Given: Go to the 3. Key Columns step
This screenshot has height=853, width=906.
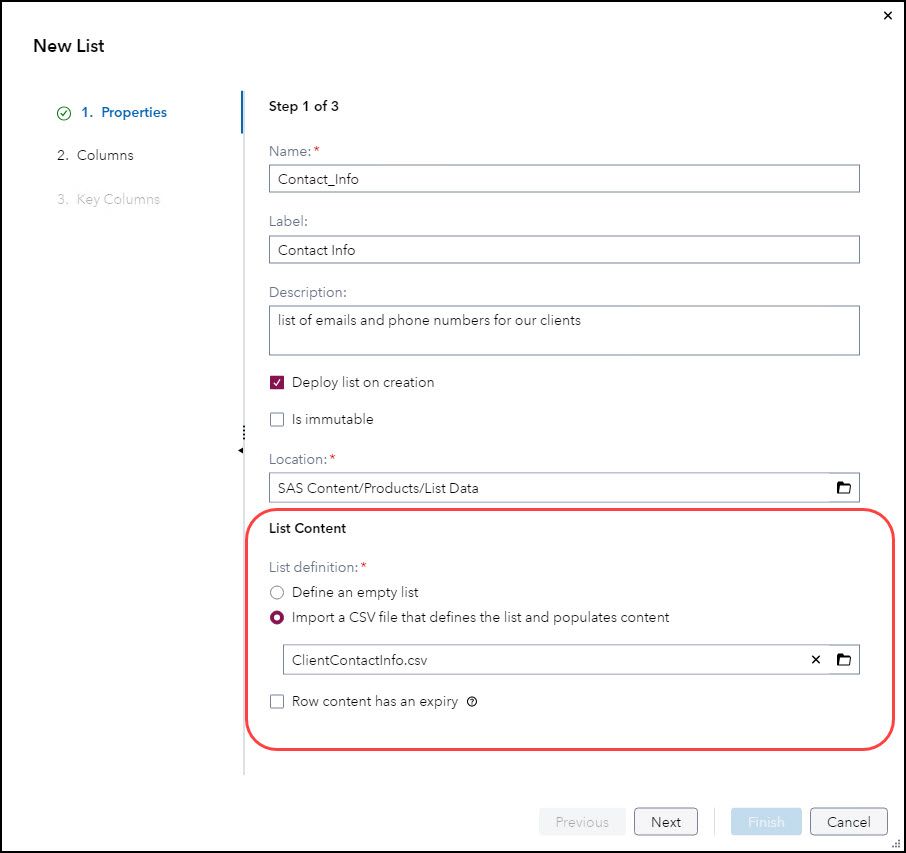Looking at the screenshot, I should 110,199.
